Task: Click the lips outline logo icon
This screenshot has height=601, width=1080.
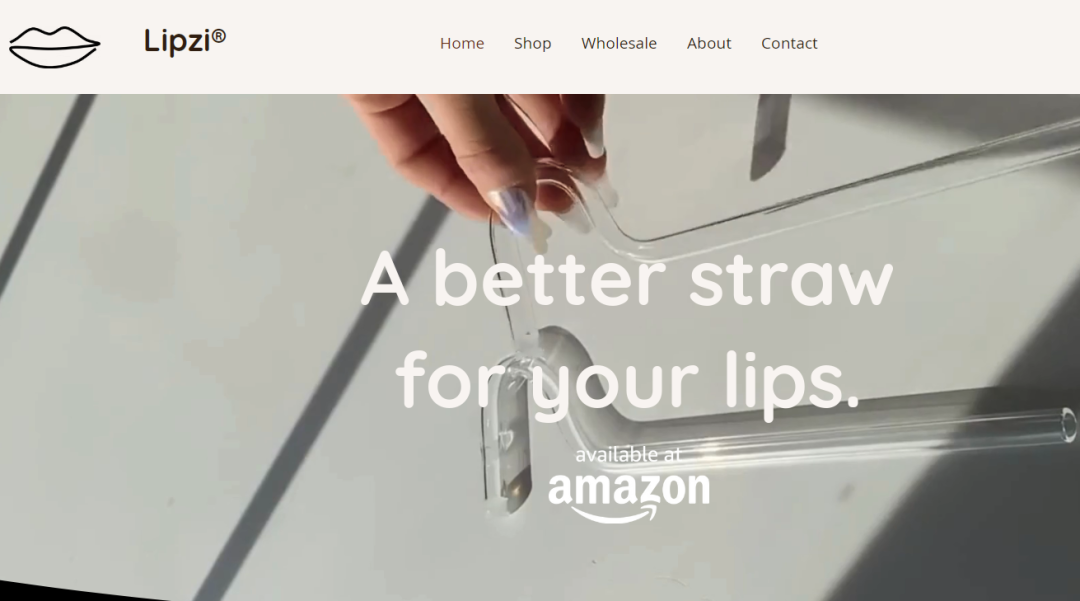Action: 54,47
